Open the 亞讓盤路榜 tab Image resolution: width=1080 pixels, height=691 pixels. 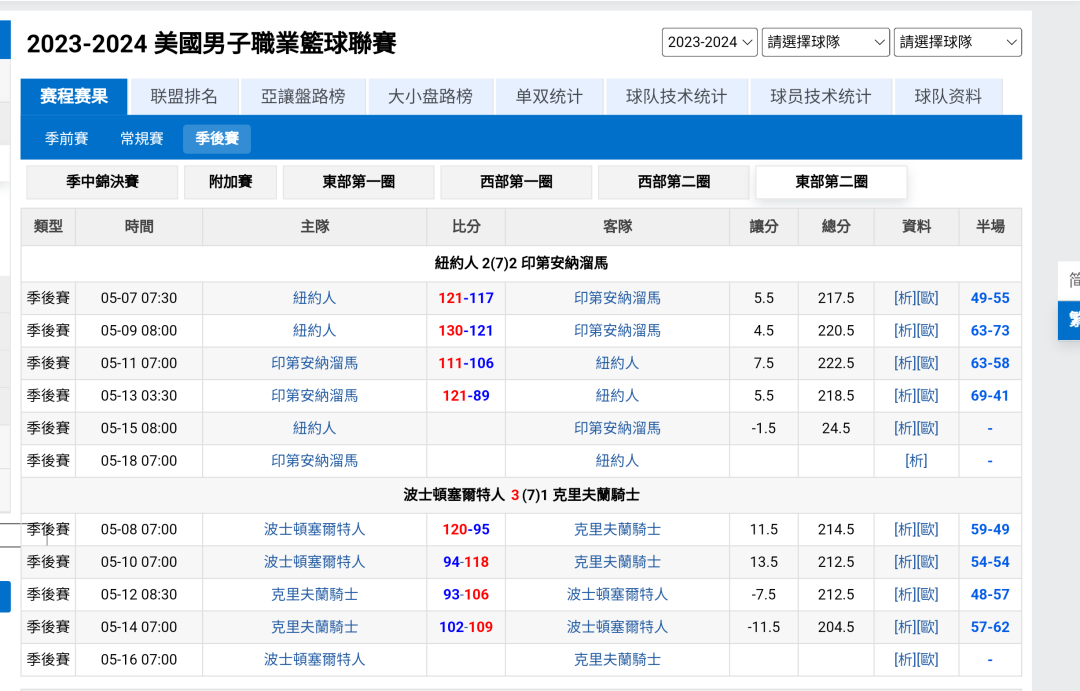coord(303,96)
